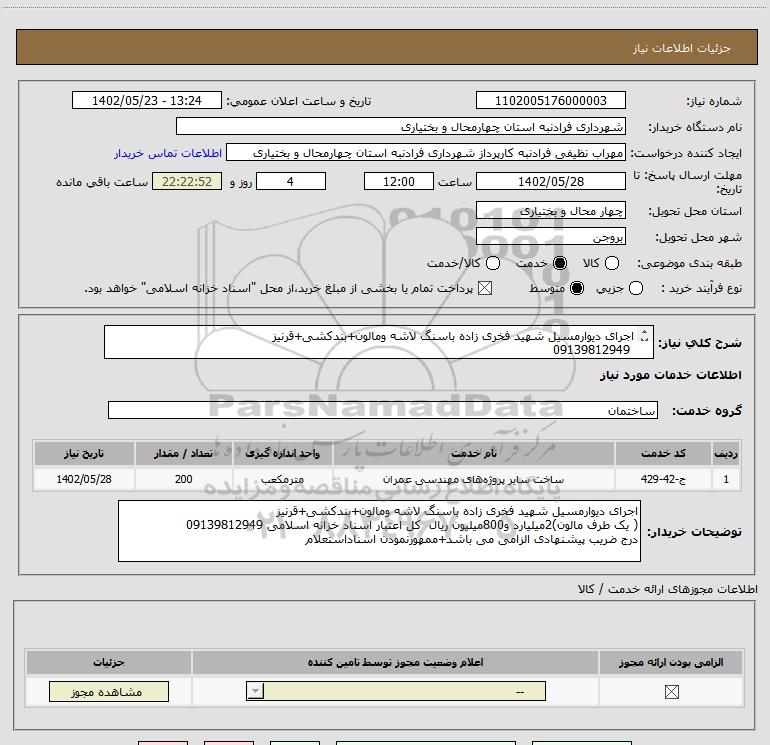The image size is (770, 745).
Task: Click the جزئیات اطلاعات نیاز page title
Action: (x=681, y=48)
